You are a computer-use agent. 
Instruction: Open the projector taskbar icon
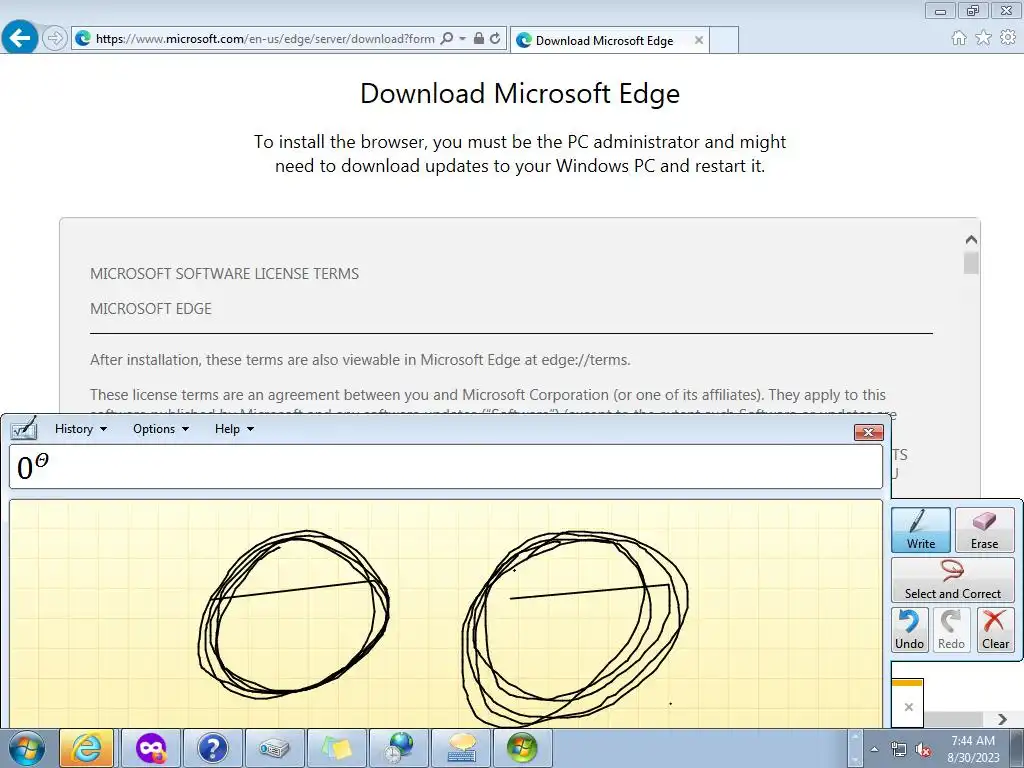[x=274, y=748]
